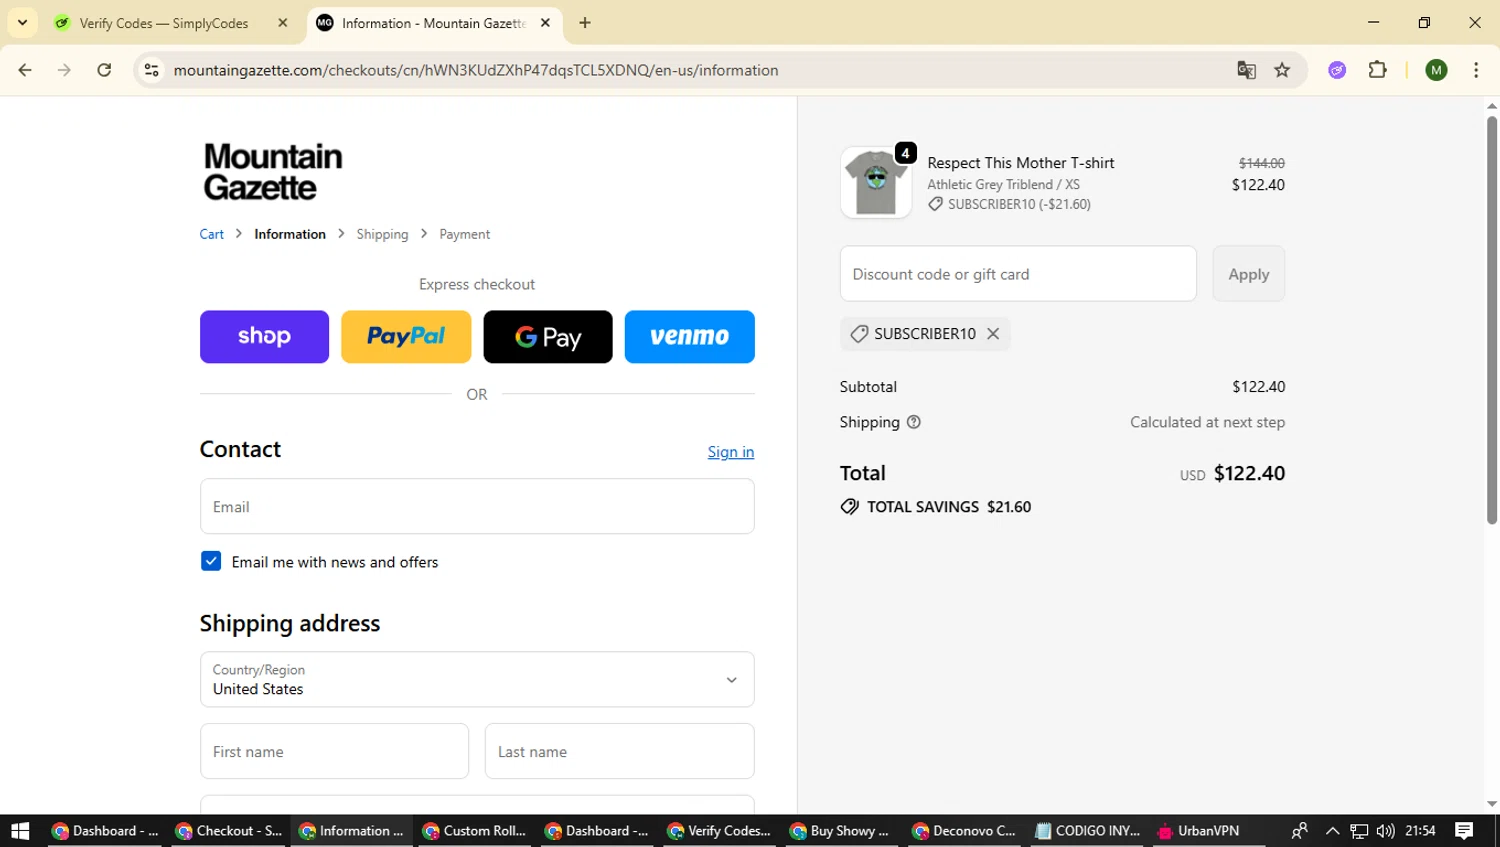Click the Respect This Mother T-shirt title
Image resolution: width=1500 pixels, height=847 pixels.
(x=1020, y=163)
